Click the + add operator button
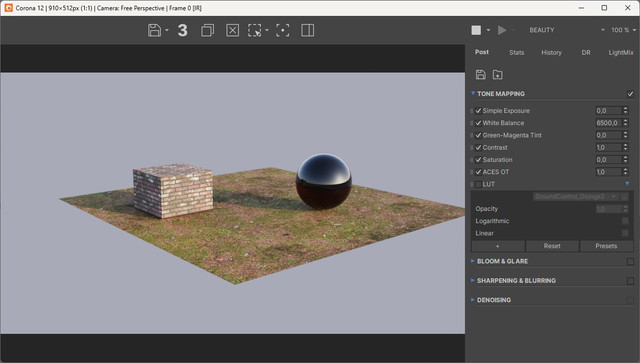The width and height of the screenshot is (640, 363). tap(498, 246)
